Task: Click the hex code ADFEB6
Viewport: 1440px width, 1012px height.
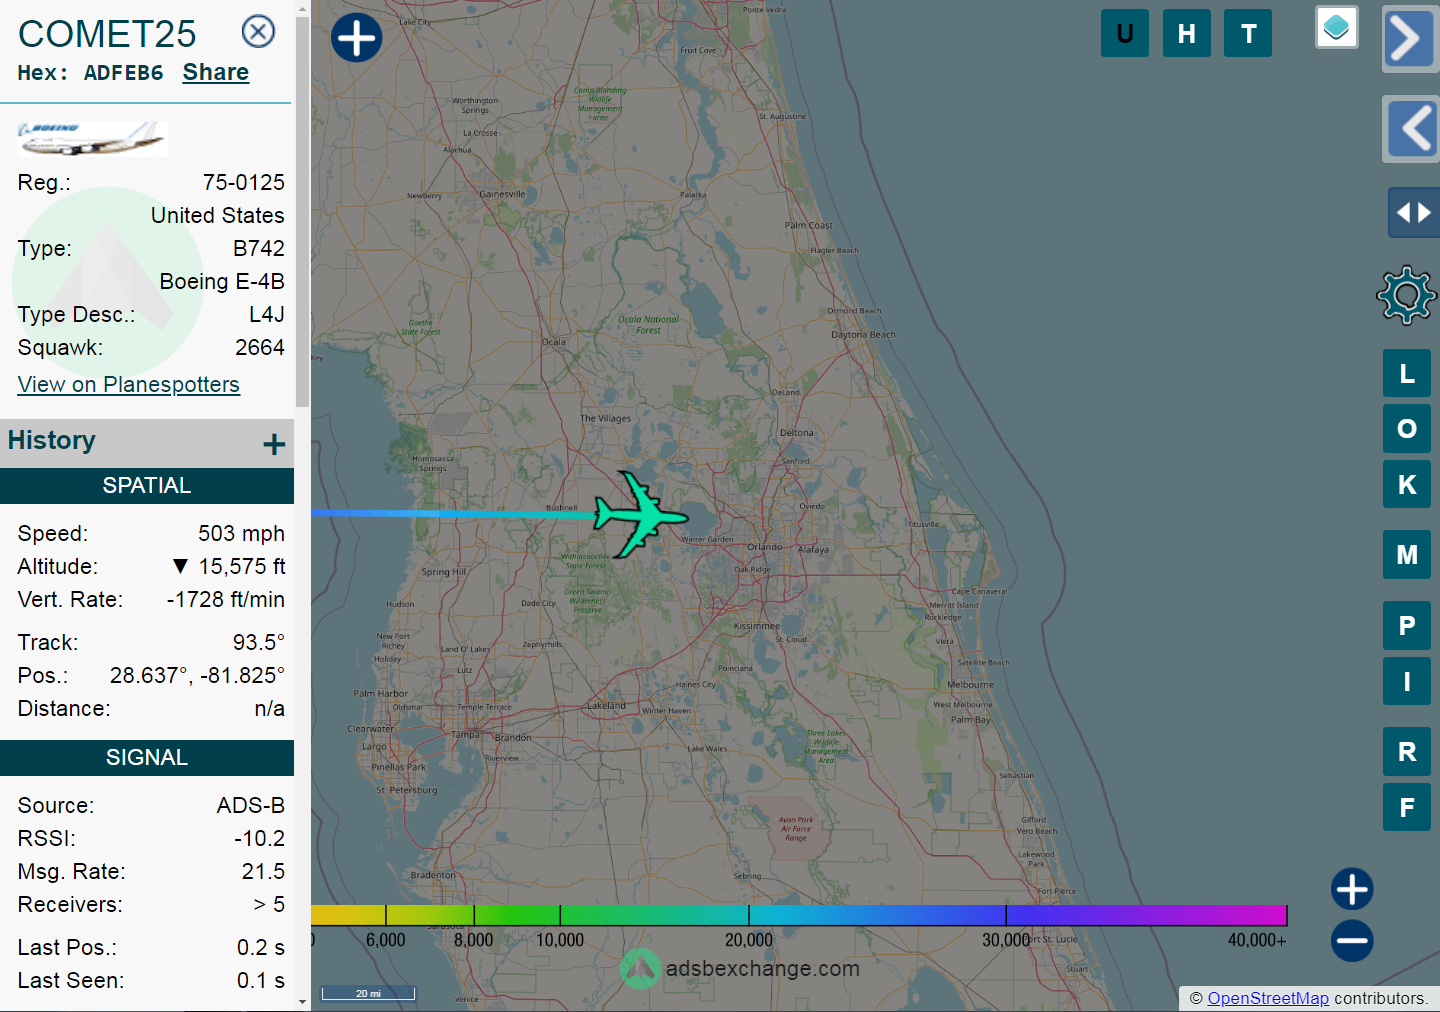Action: pos(123,73)
